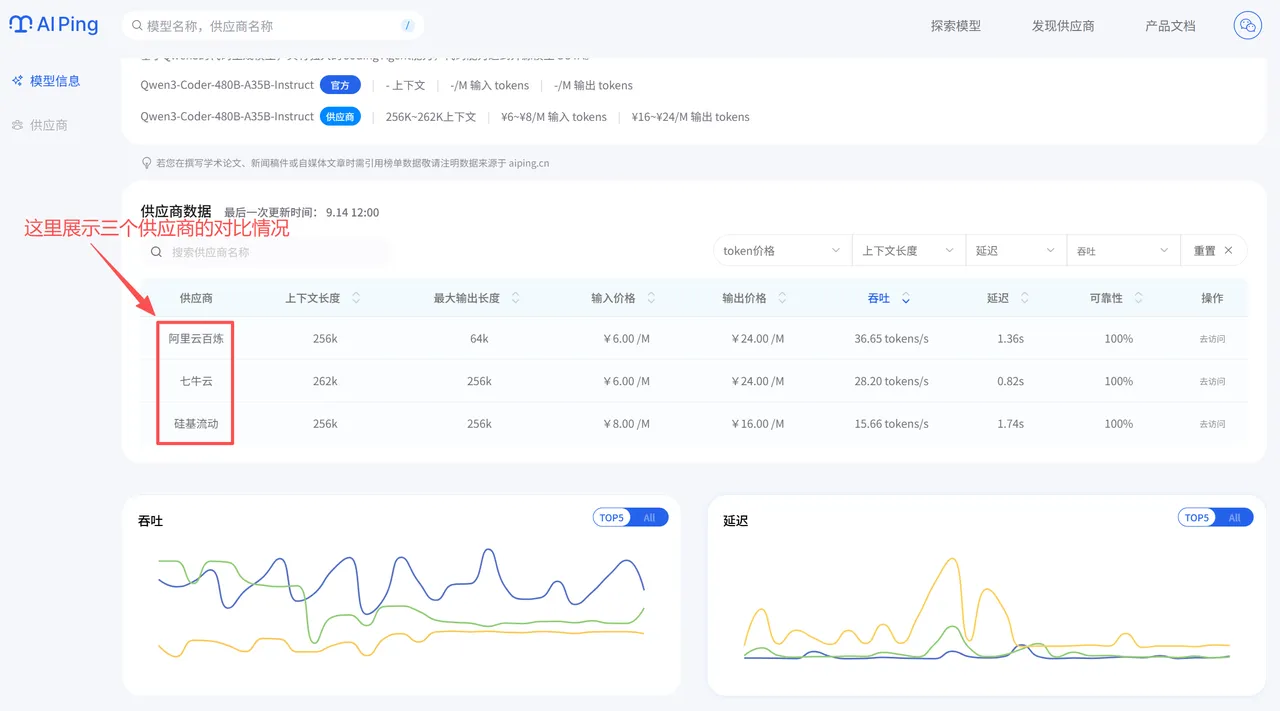Click the 阿里云百炼 supplier name
The image size is (1280, 711).
coord(196,339)
